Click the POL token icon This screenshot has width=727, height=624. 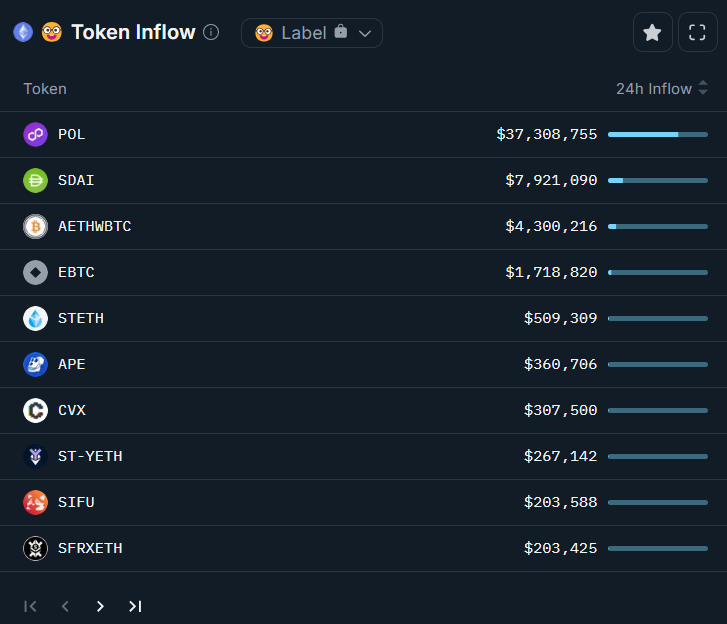click(x=35, y=134)
